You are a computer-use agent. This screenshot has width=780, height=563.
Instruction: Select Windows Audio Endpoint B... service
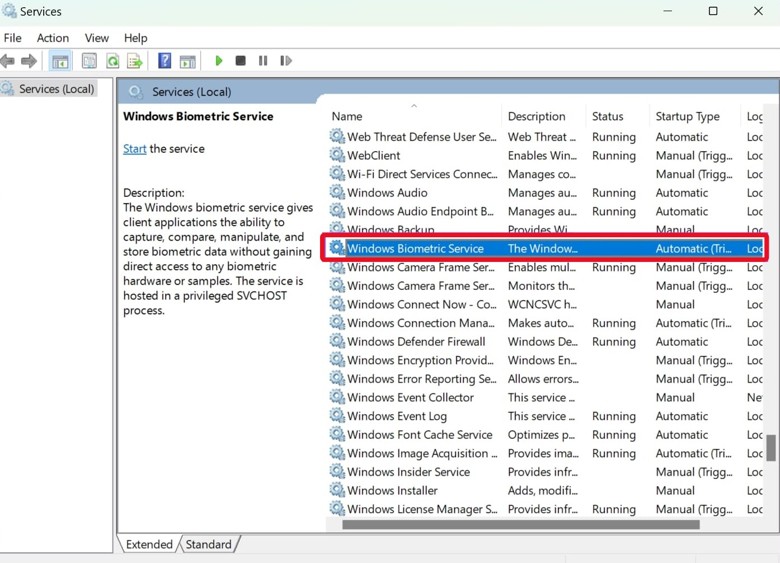point(420,211)
